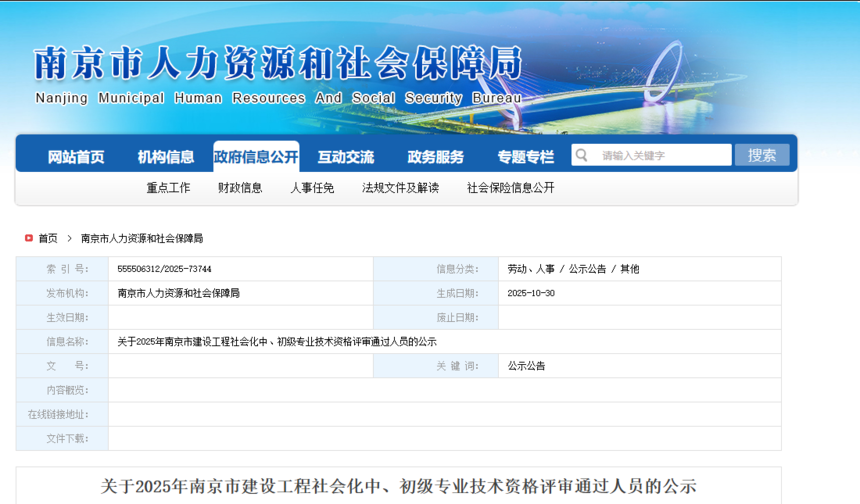
Task: Click the 索引号 label cell
Action: coord(62,269)
